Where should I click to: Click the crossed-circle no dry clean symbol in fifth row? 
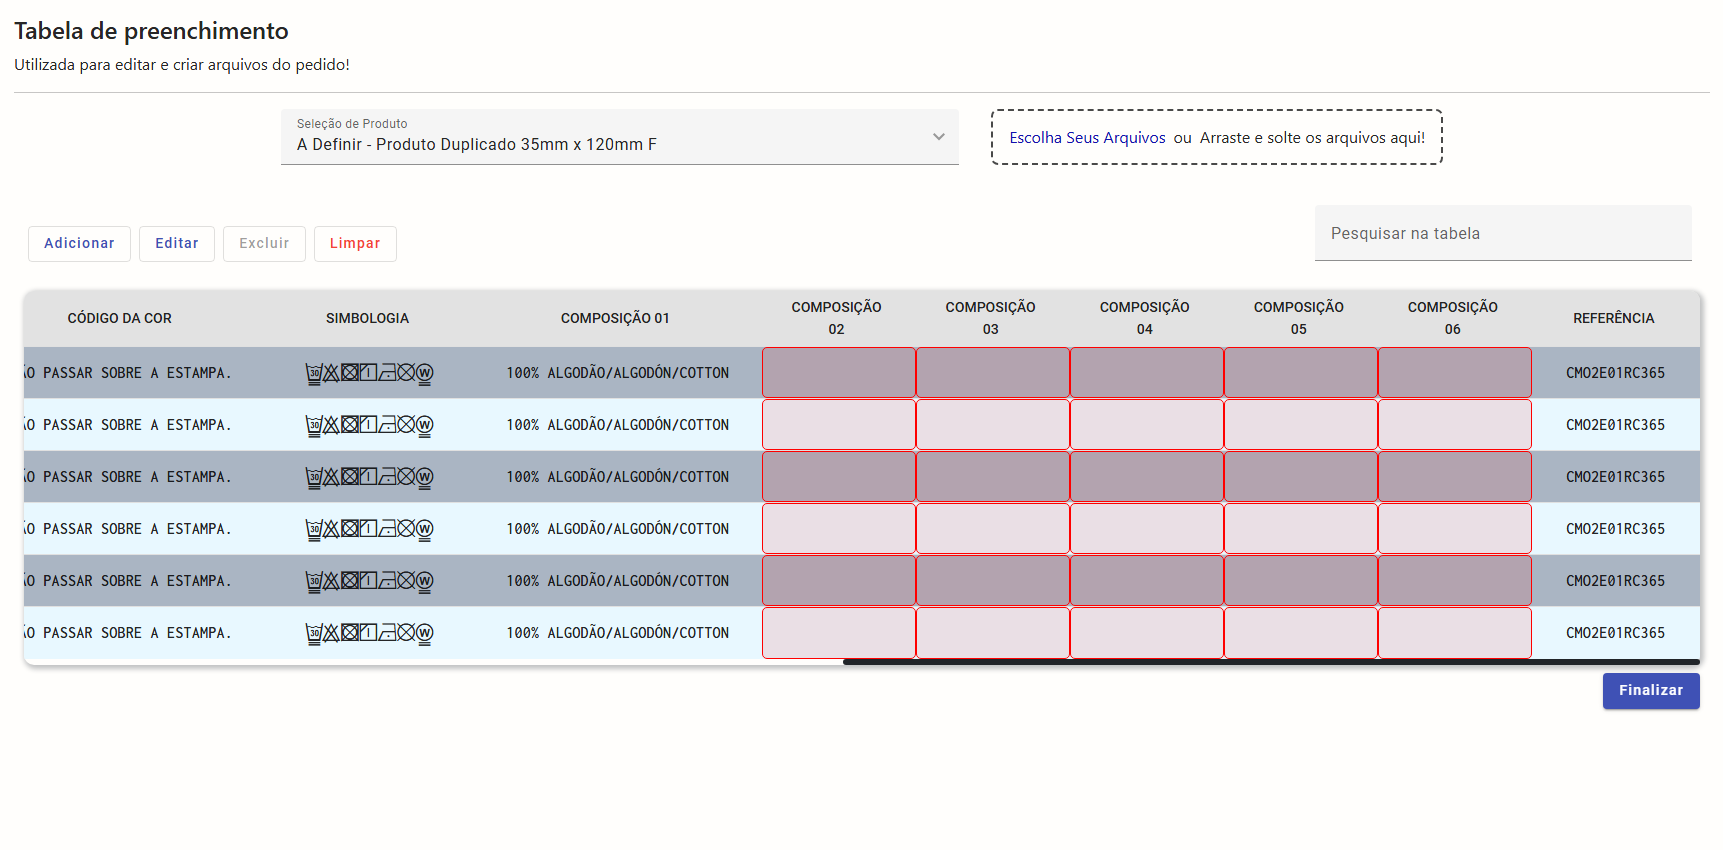406,581
